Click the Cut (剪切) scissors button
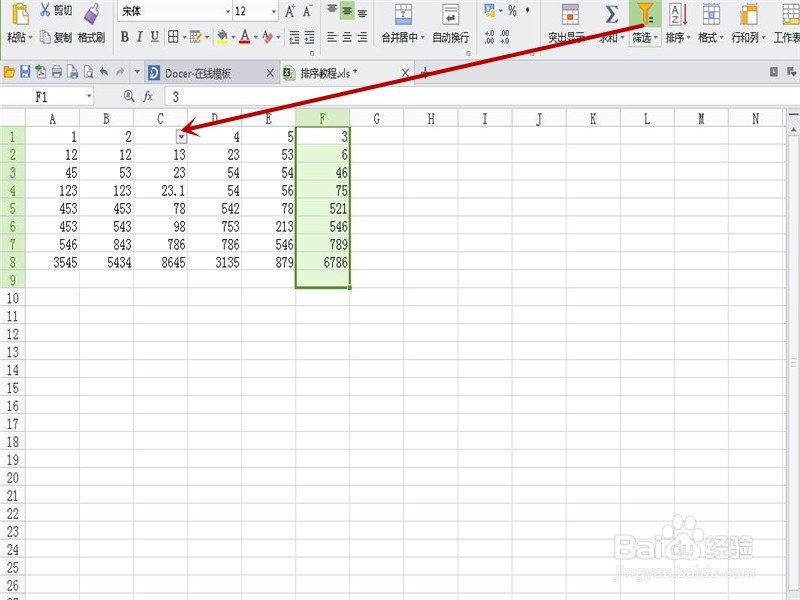Viewport: 800px width, 600px height. coord(56,10)
